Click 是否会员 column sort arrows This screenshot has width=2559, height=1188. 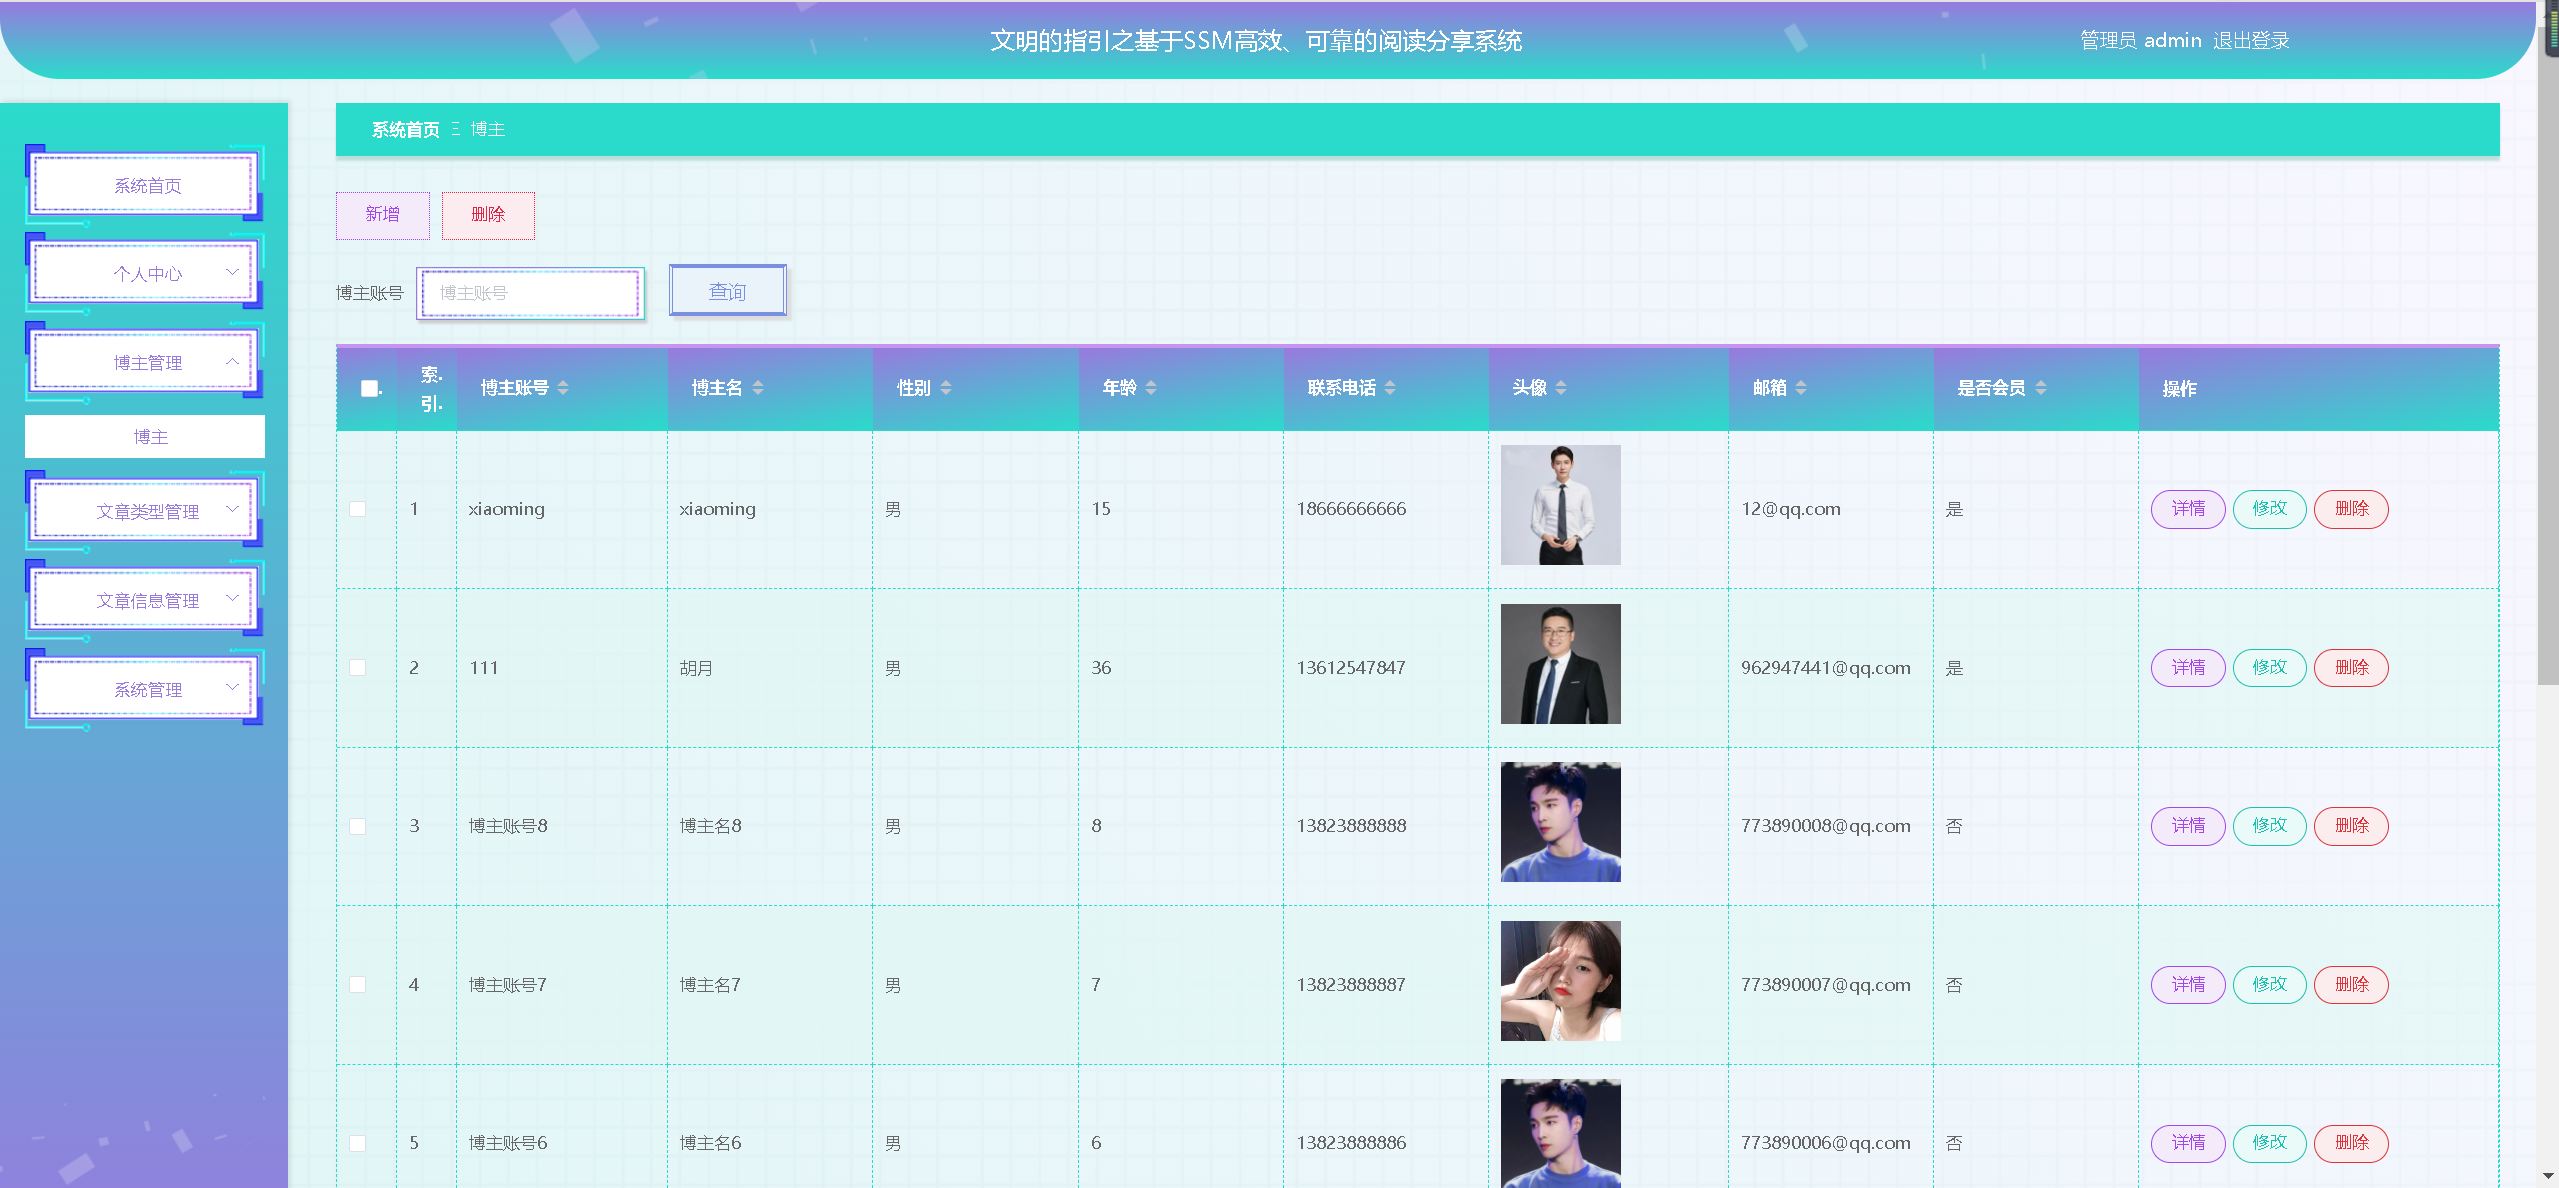point(2041,388)
